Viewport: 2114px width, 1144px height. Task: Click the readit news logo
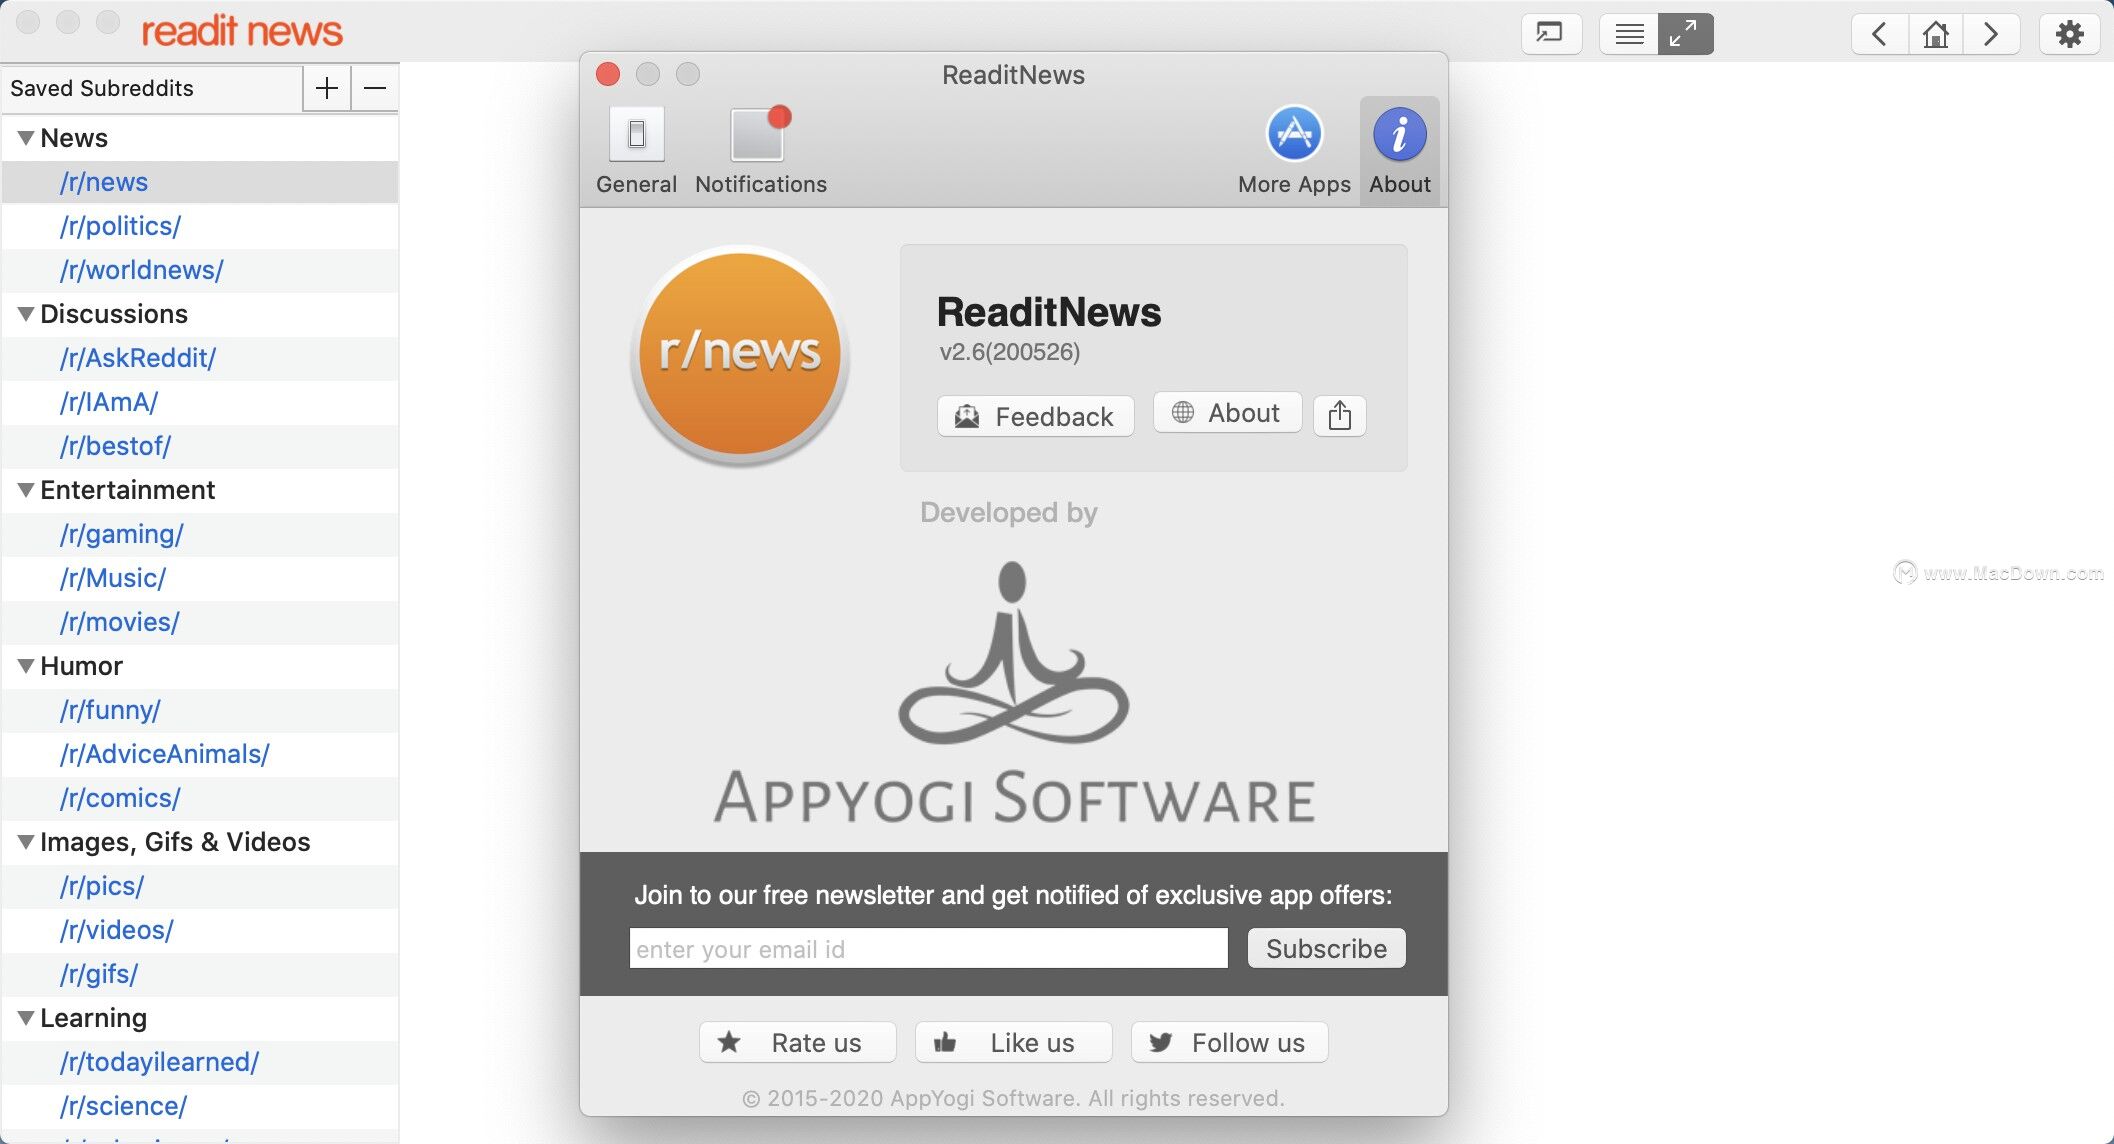[x=242, y=31]
